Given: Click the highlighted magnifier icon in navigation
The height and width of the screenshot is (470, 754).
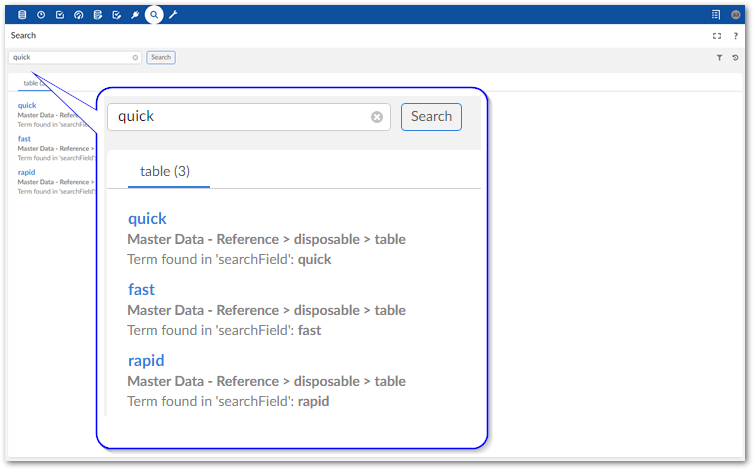Looking at the screenshot, I should point(154,15).
